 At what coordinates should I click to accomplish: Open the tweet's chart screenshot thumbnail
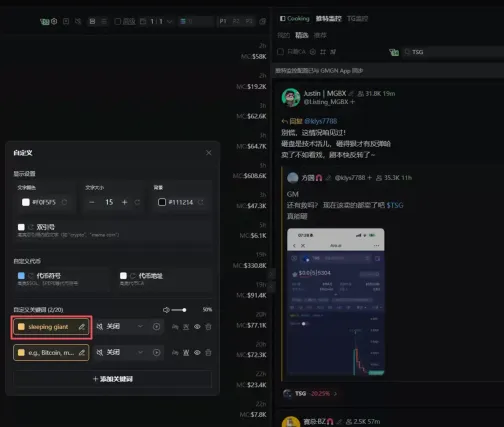pyautogui.click(x=336, y=302)
